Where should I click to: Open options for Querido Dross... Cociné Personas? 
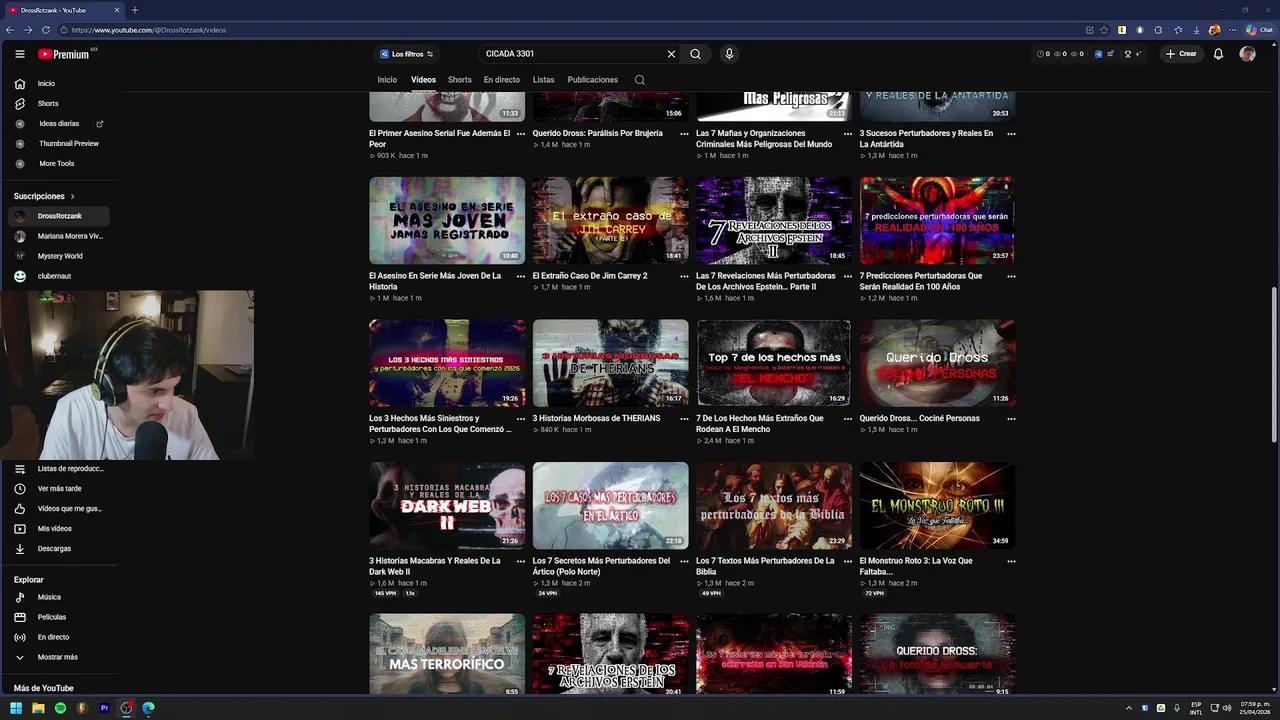[1011, 419]
